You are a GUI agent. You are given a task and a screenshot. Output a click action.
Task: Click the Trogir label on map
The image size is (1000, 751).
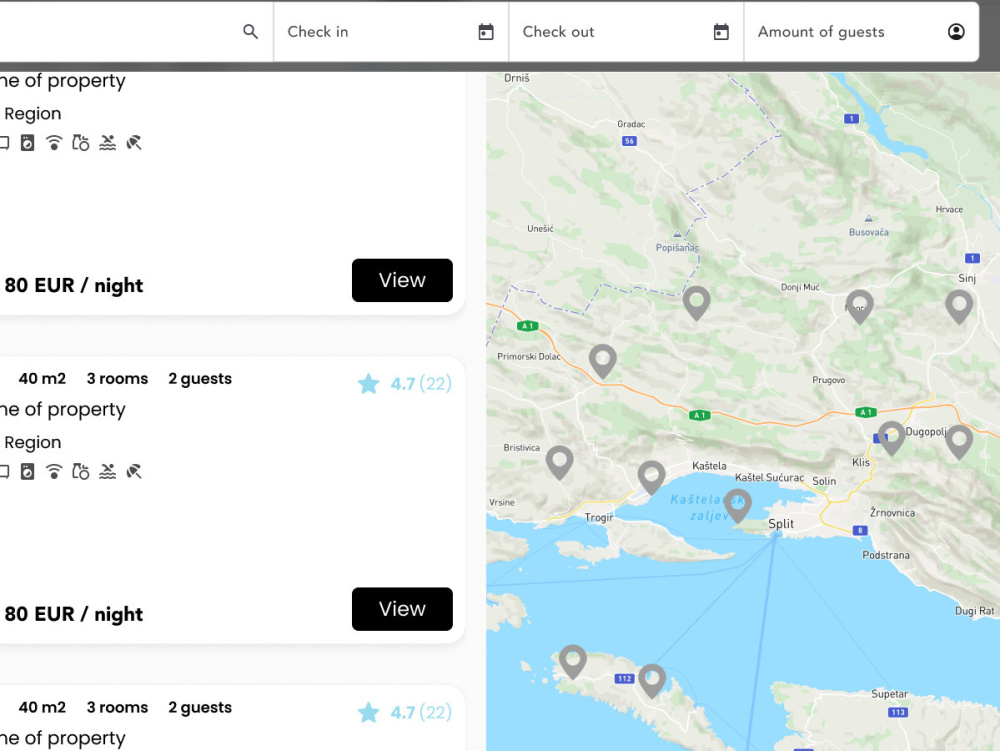599,518
